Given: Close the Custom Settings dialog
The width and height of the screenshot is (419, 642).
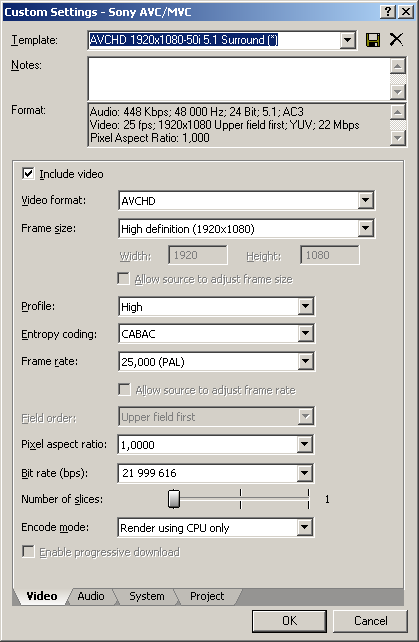Looking at the screenshot, I should pos(405,11).
